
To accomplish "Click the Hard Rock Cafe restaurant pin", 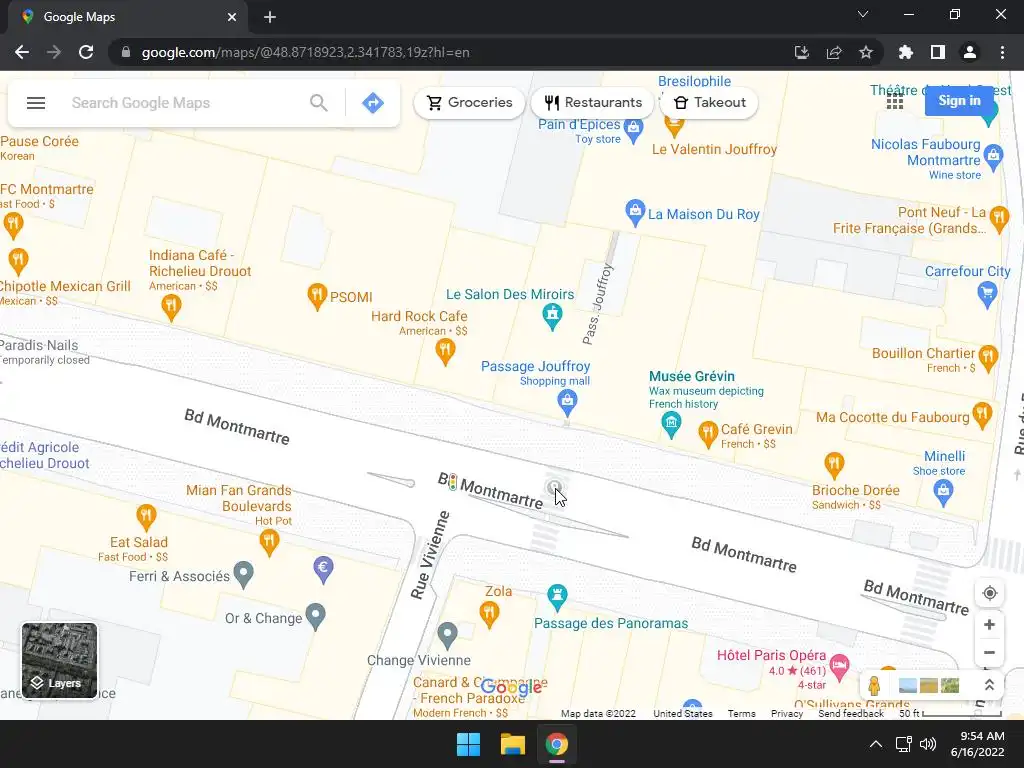I will (445, 351).
